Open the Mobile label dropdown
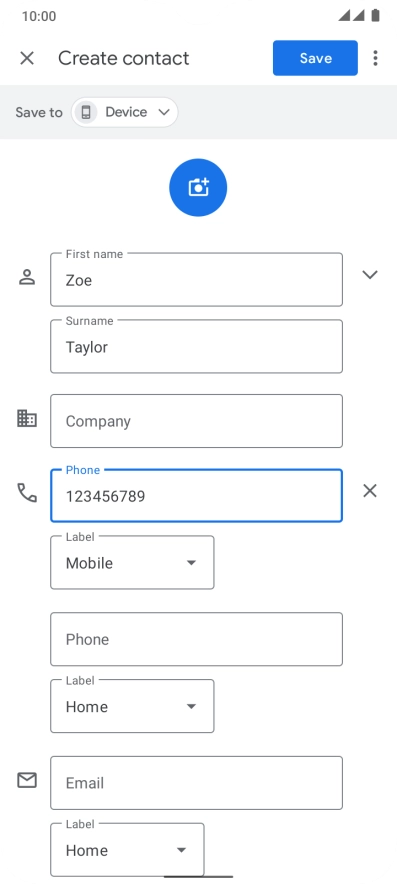The height and width of the screenshot is (884, 397). (133, 563)
